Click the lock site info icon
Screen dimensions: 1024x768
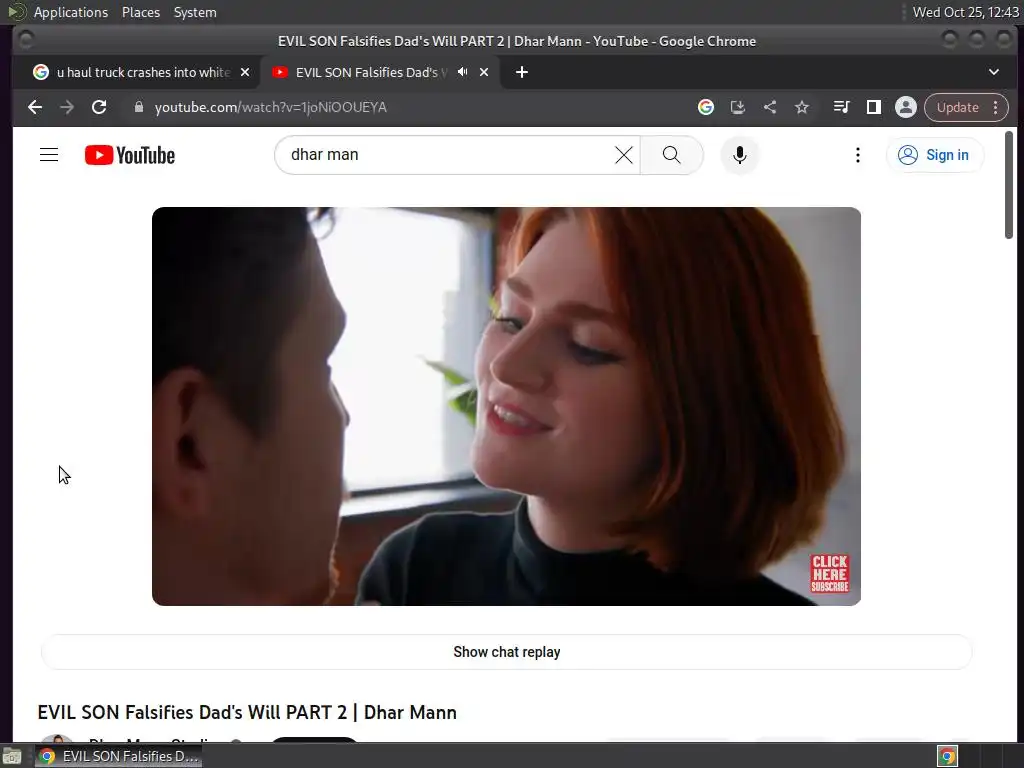[138, 107]
